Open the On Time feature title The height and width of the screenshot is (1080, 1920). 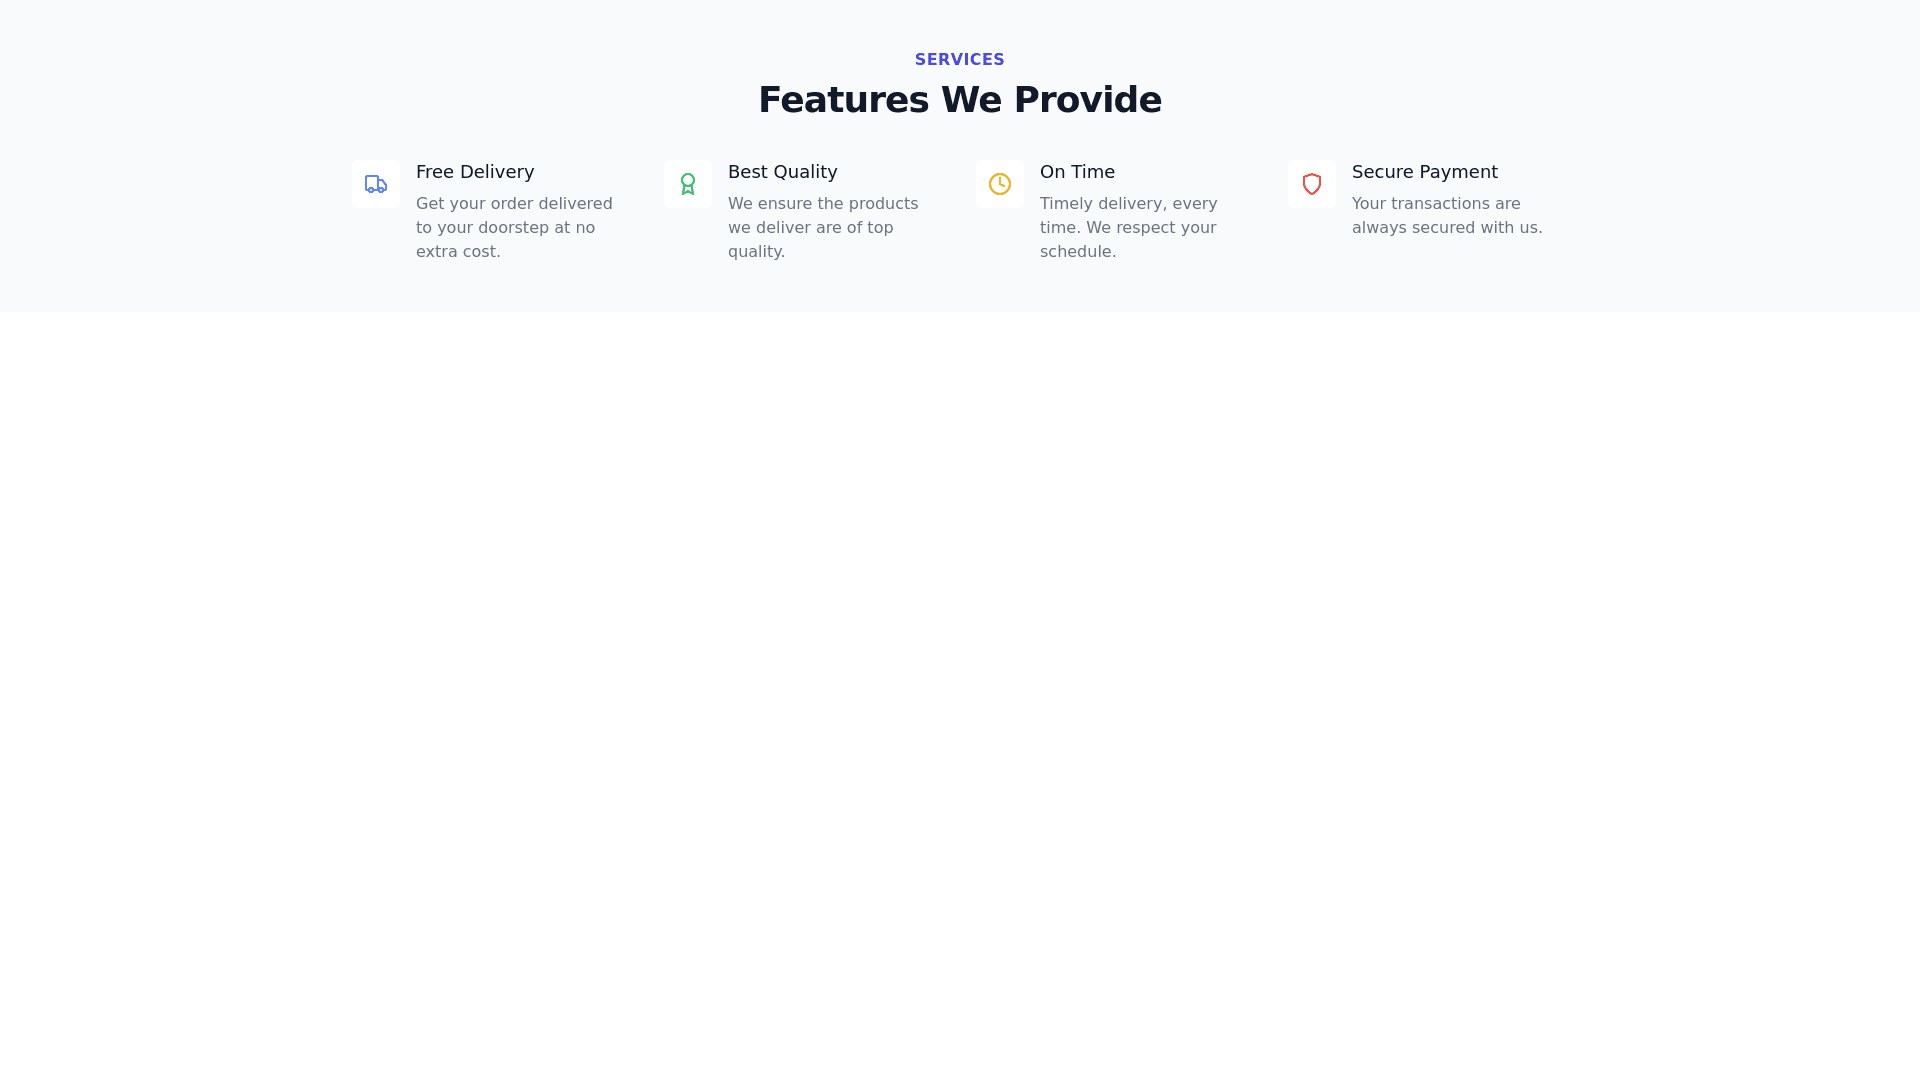tap(1077, 172)
